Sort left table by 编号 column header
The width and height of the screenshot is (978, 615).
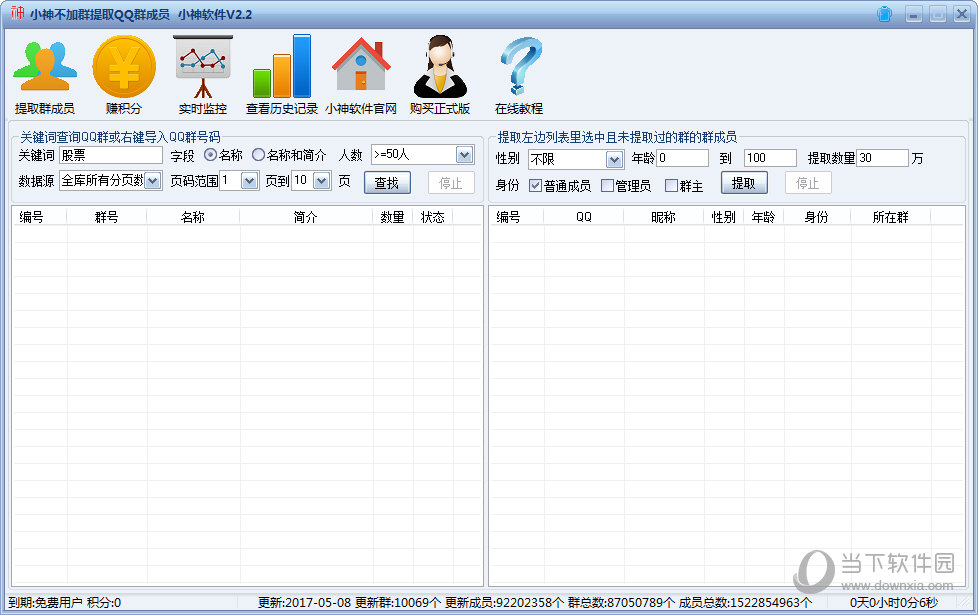[39, 216]
